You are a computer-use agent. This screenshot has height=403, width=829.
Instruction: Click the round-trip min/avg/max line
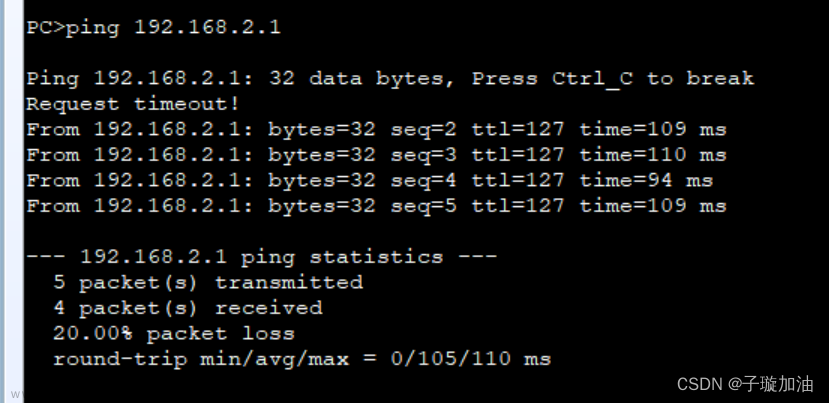pyautogui.click(x=302, y=359)
